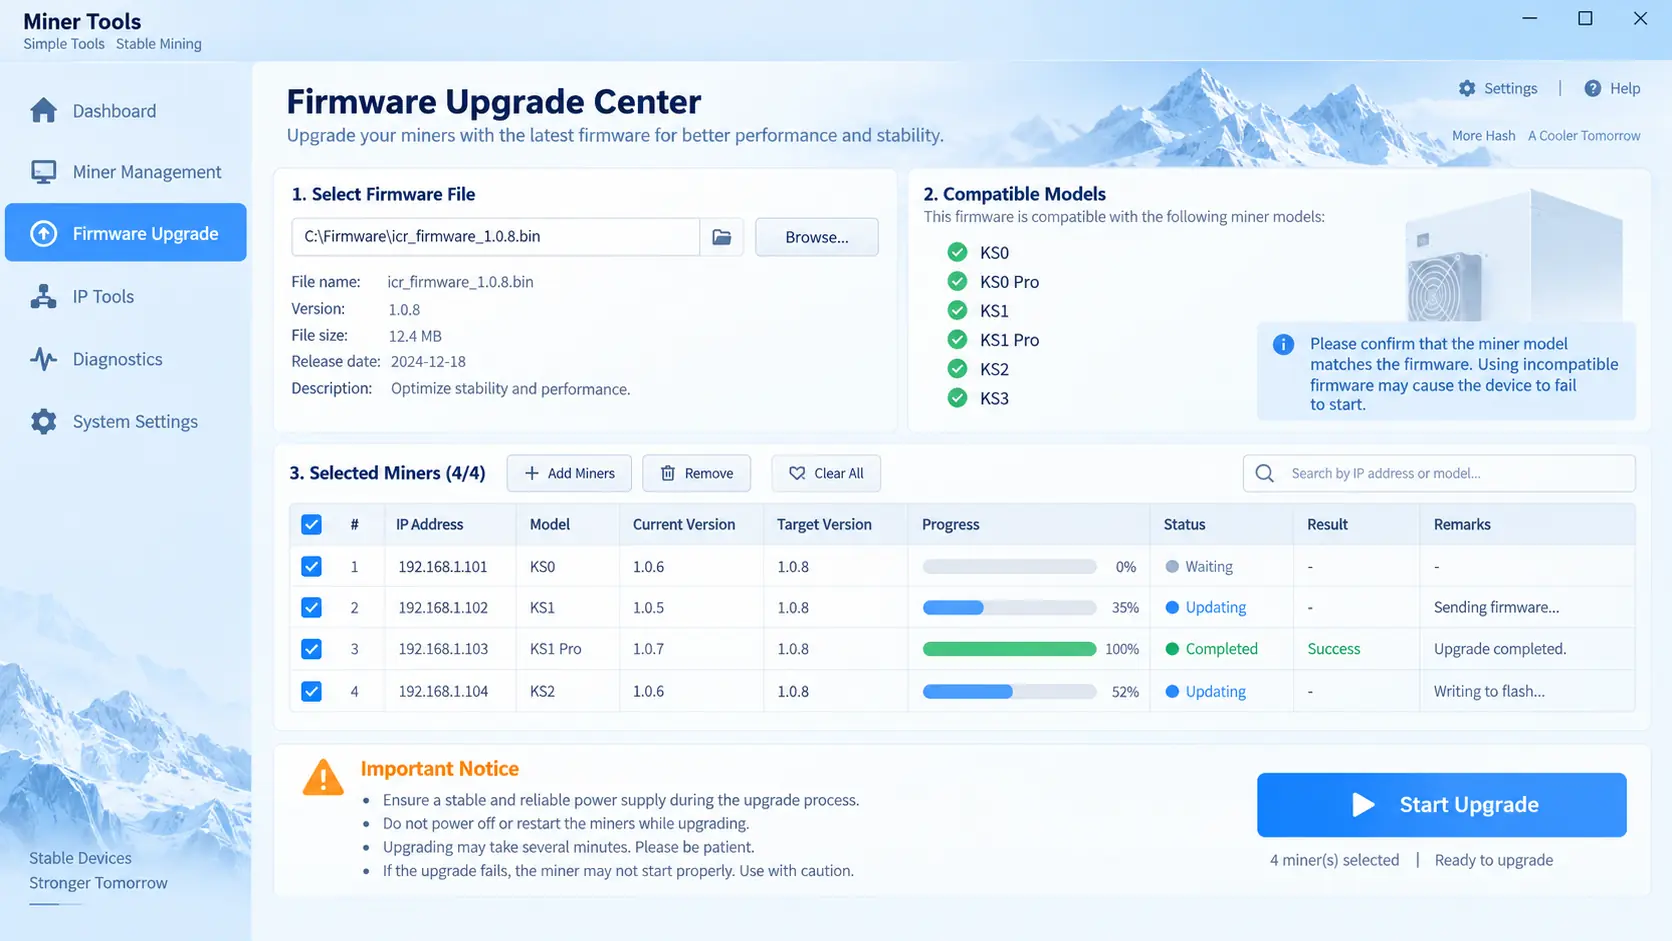Click the plus icon on the Add Miners button
This screenshot has height=941, width=1672.
click(x=532, y=473)
